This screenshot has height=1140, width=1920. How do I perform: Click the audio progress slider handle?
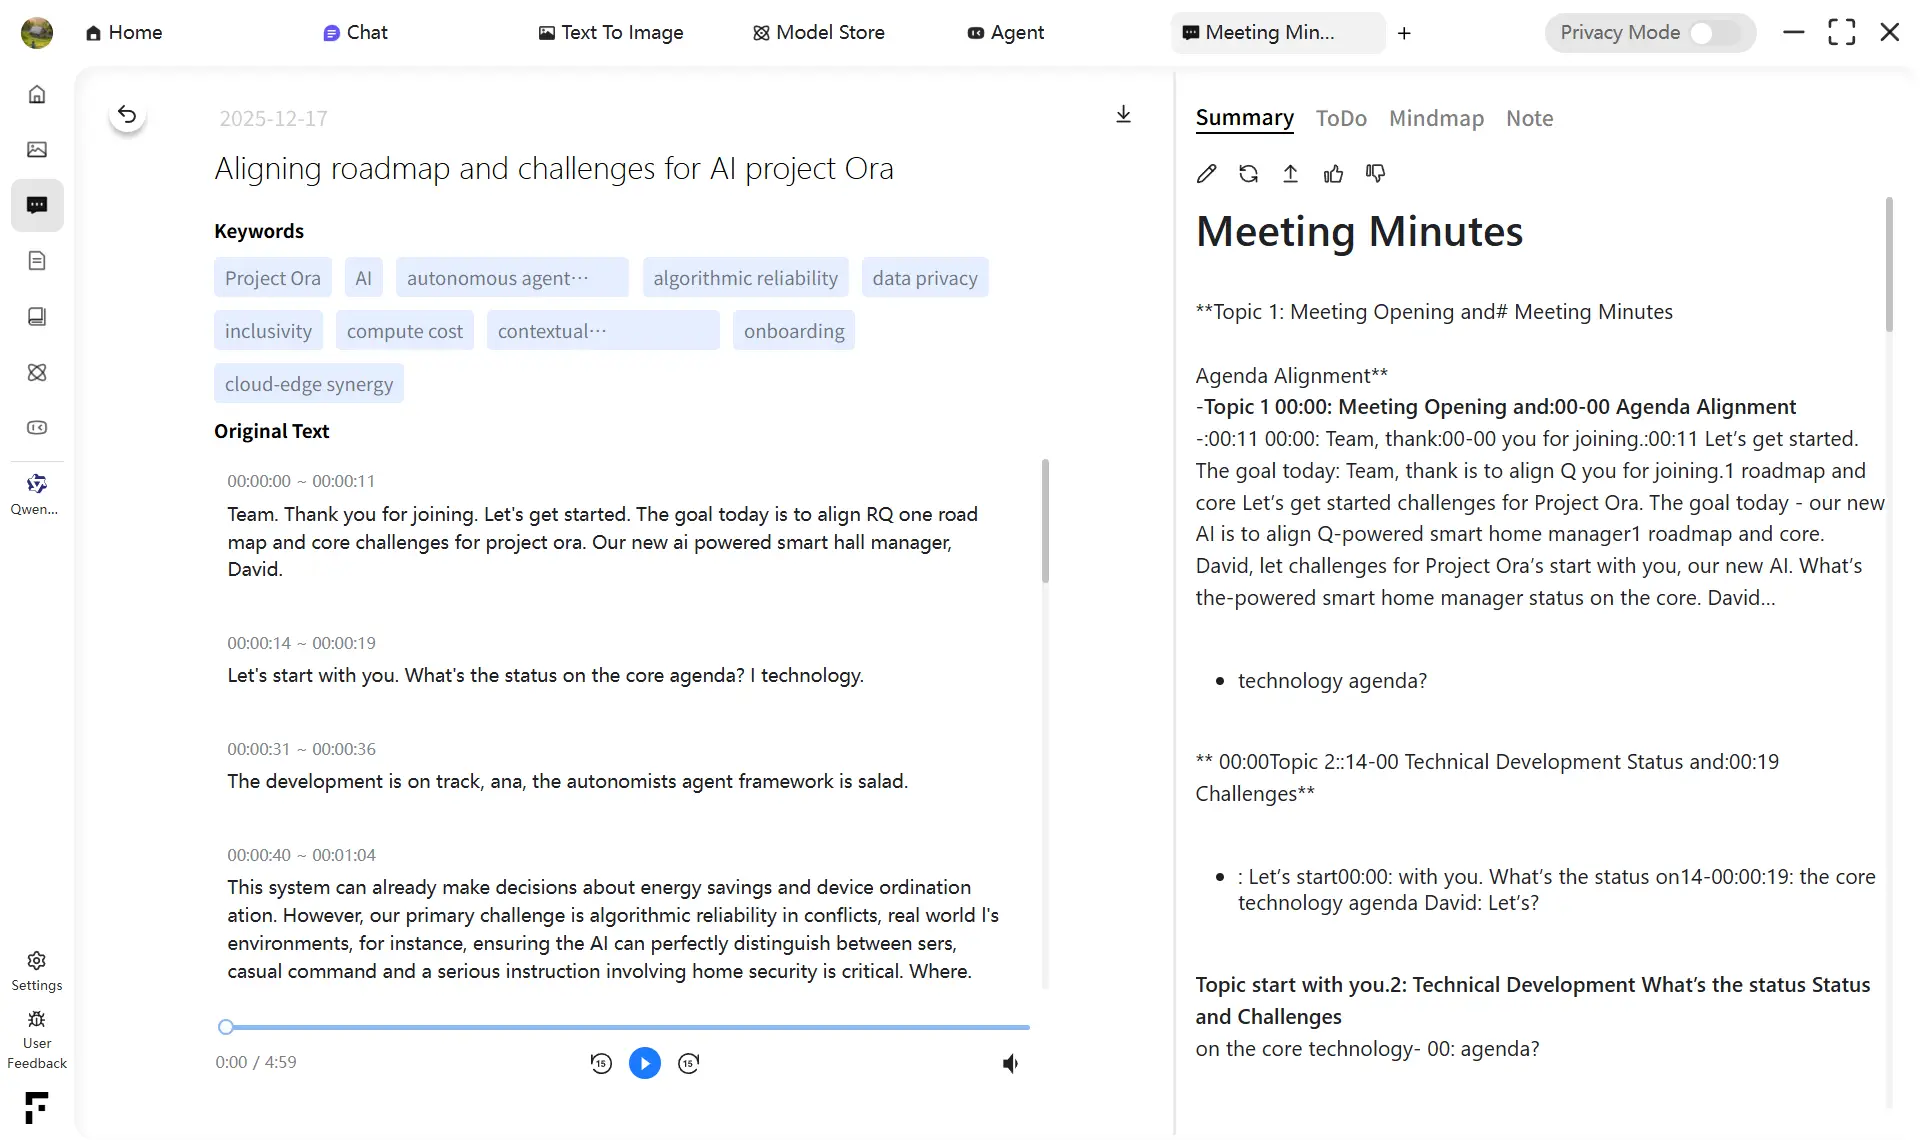[x=226, y=1027]
